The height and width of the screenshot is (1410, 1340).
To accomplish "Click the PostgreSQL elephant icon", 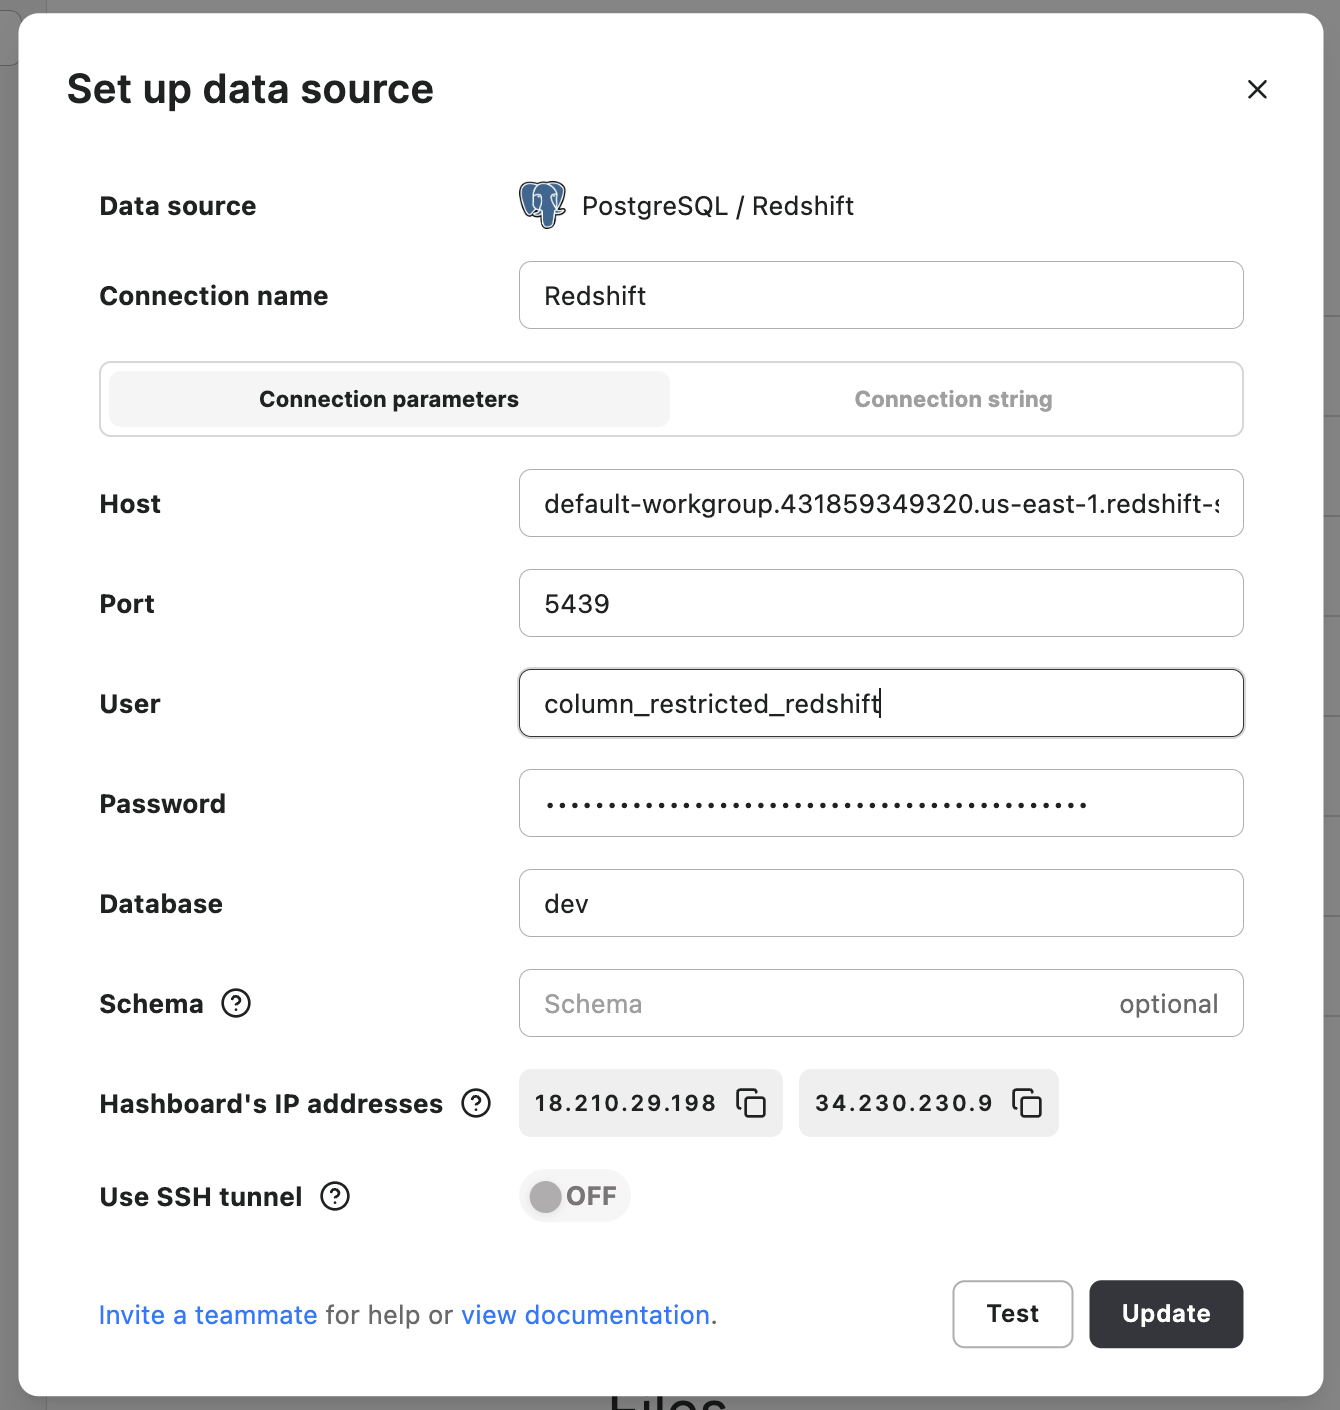I will [x=543, y=205].
